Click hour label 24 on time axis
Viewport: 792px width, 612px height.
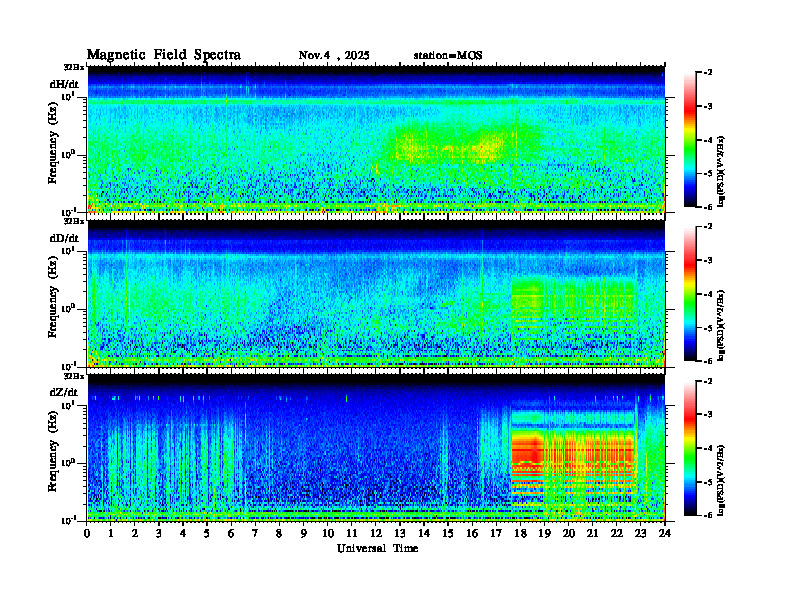pyautogui.click(x=665, y=533)
